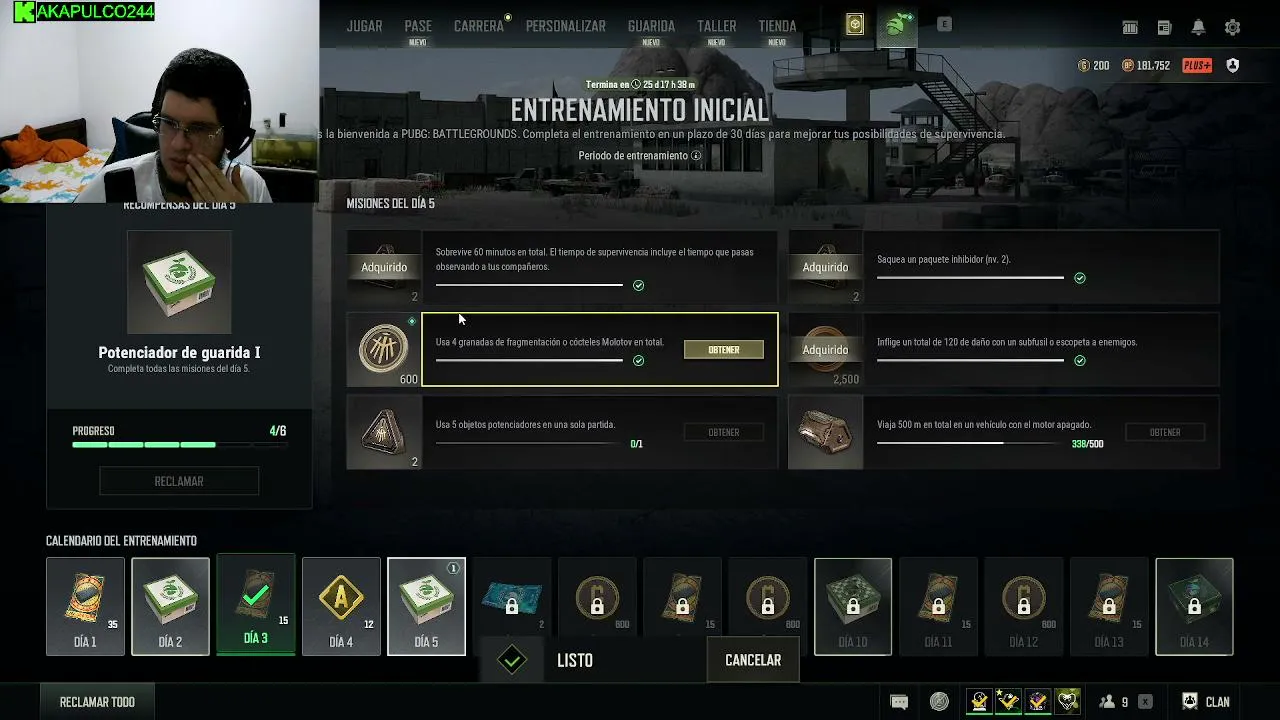Click the day 5 progress bar 4/6
The width and height of the screenshot is (1280, 720).
point(179,444)
